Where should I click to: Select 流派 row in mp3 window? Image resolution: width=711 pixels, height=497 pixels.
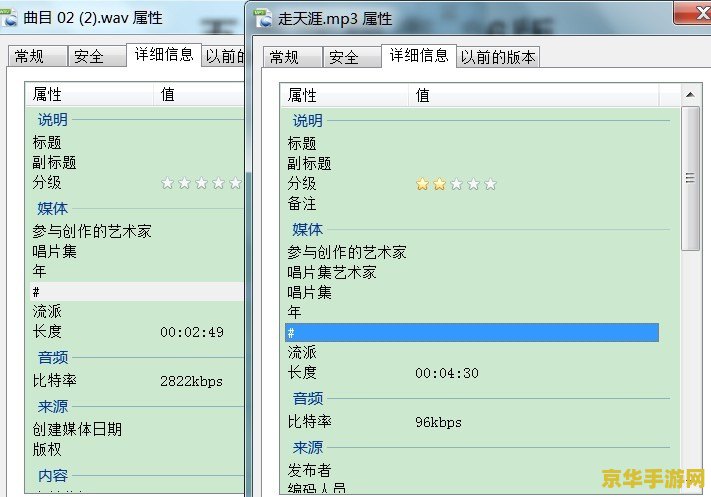click(x=472, y=352)
